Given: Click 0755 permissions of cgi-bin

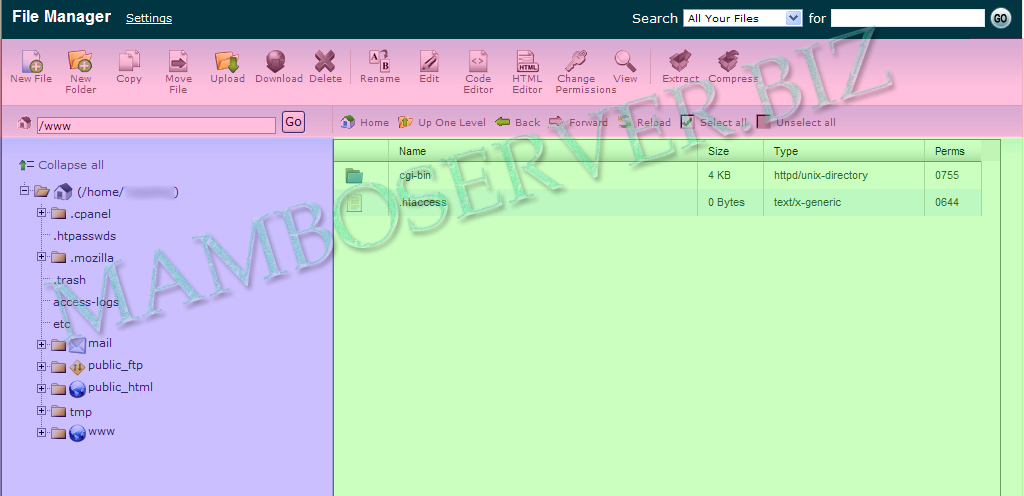Looking at the screenshot, I should [947, 176].
